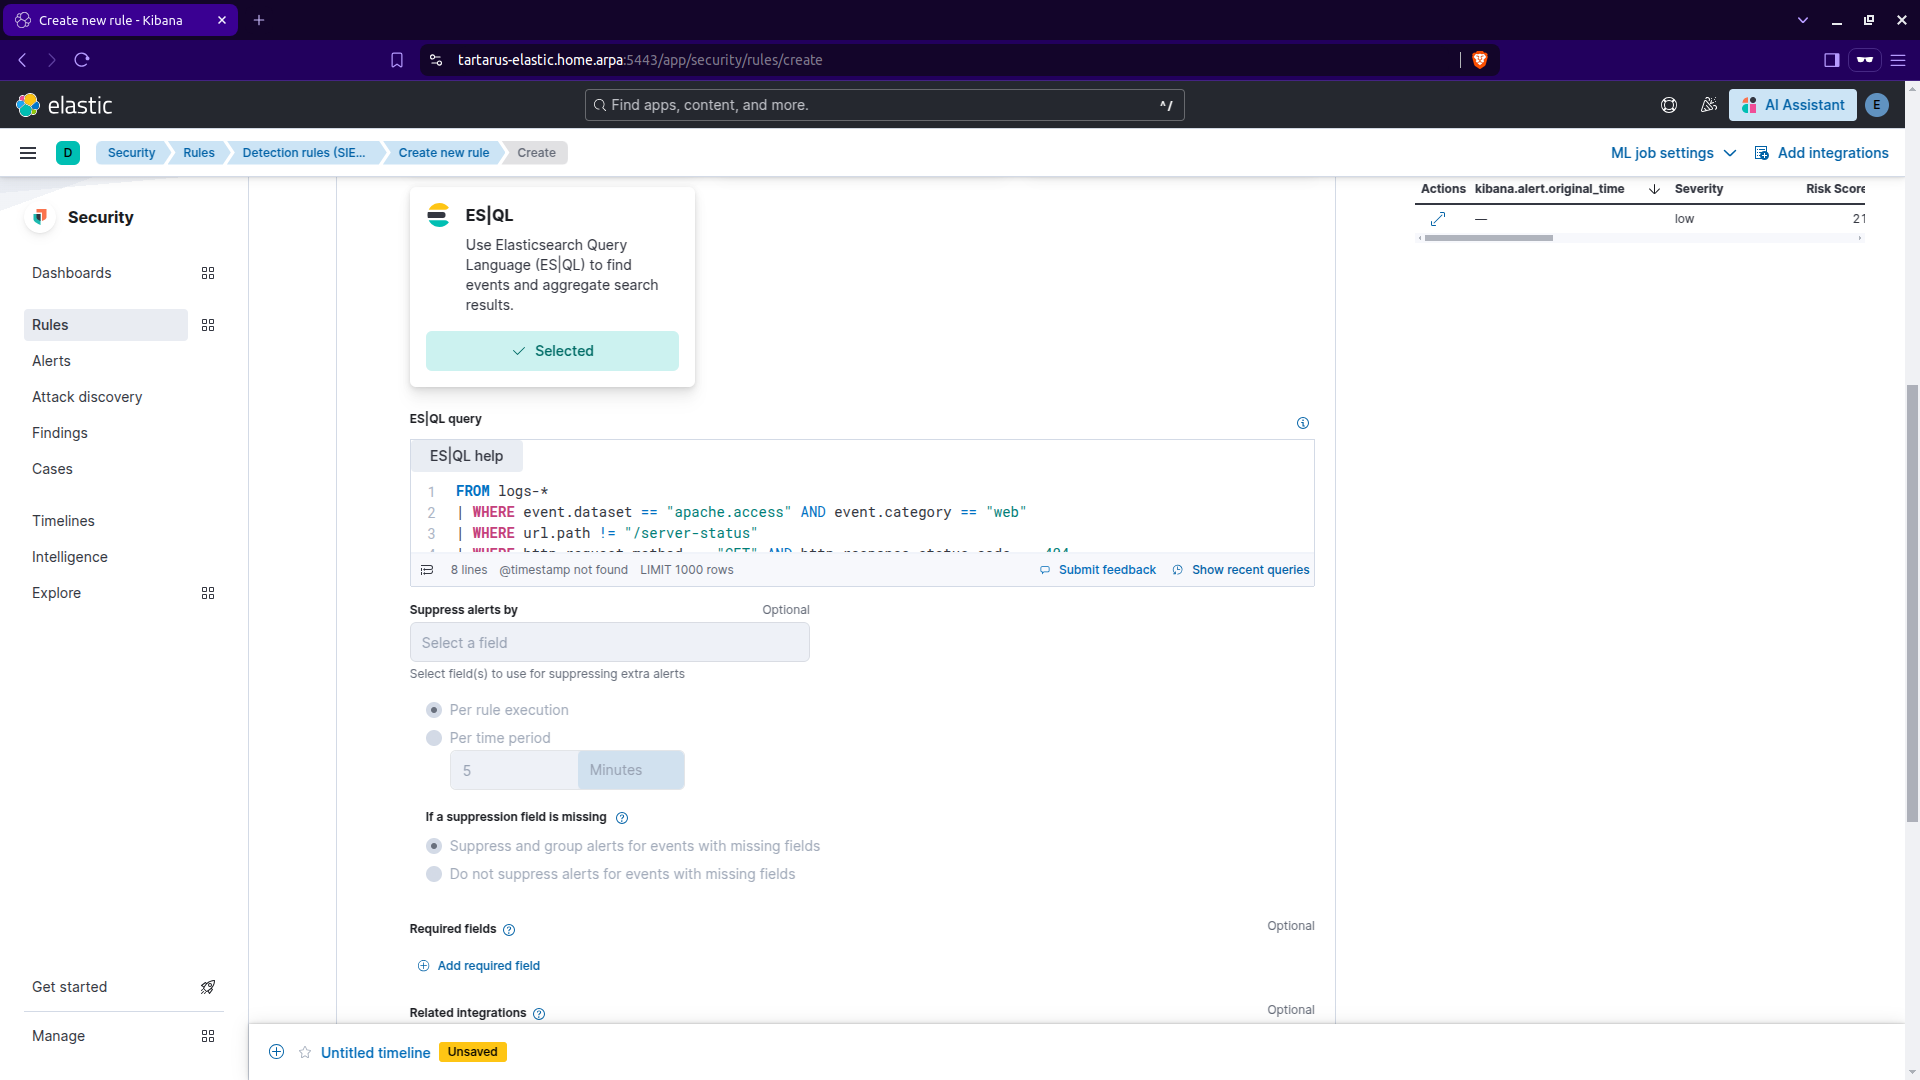The width and height of the screenshot is (1920, 1080).
Task: Toggle word wrap icon in query editor
Action: point(427,570)
